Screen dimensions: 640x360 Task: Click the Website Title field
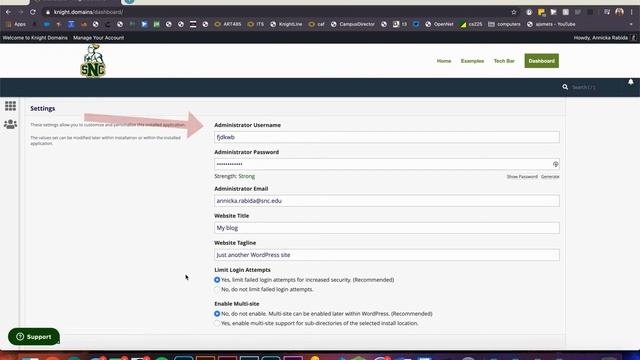tap(387, 228)
